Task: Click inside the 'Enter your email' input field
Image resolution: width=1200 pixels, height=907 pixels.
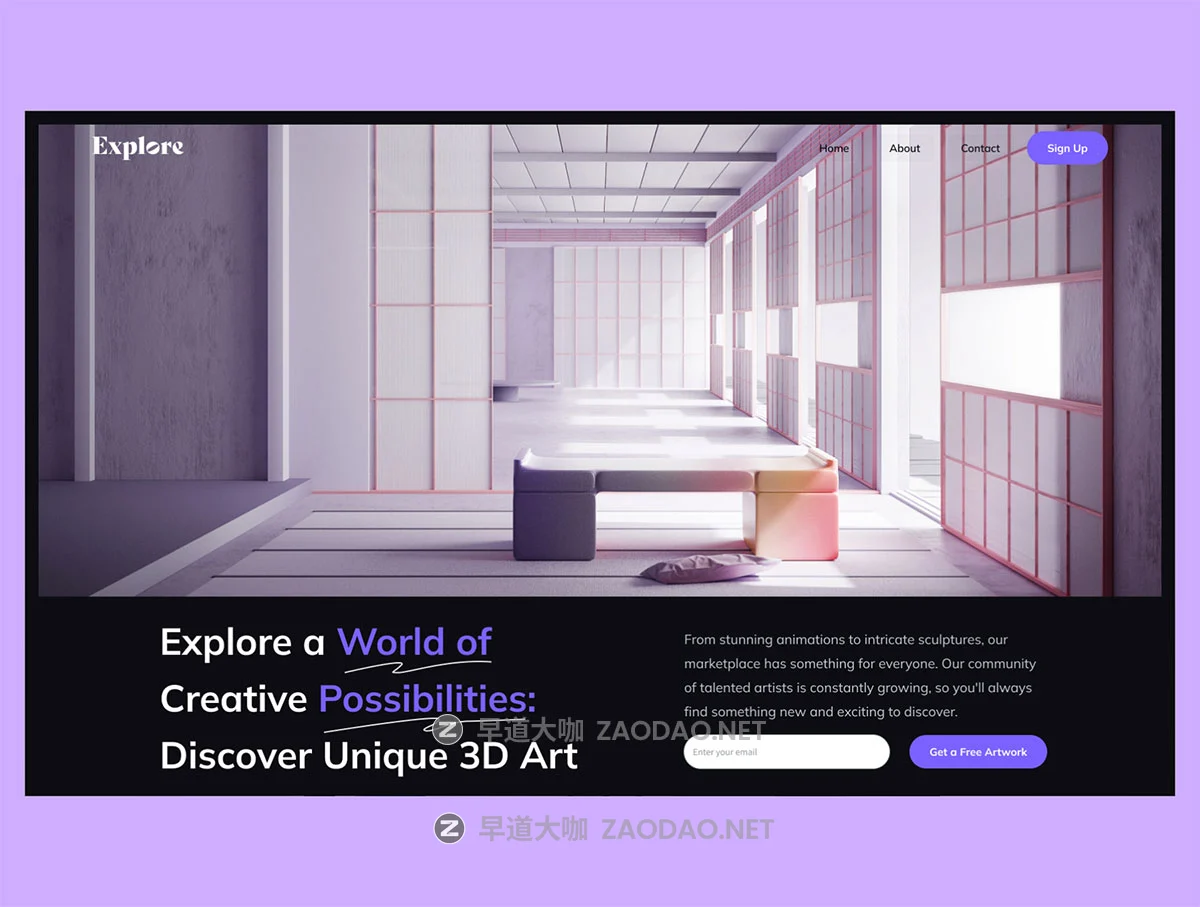Action: 786,751
